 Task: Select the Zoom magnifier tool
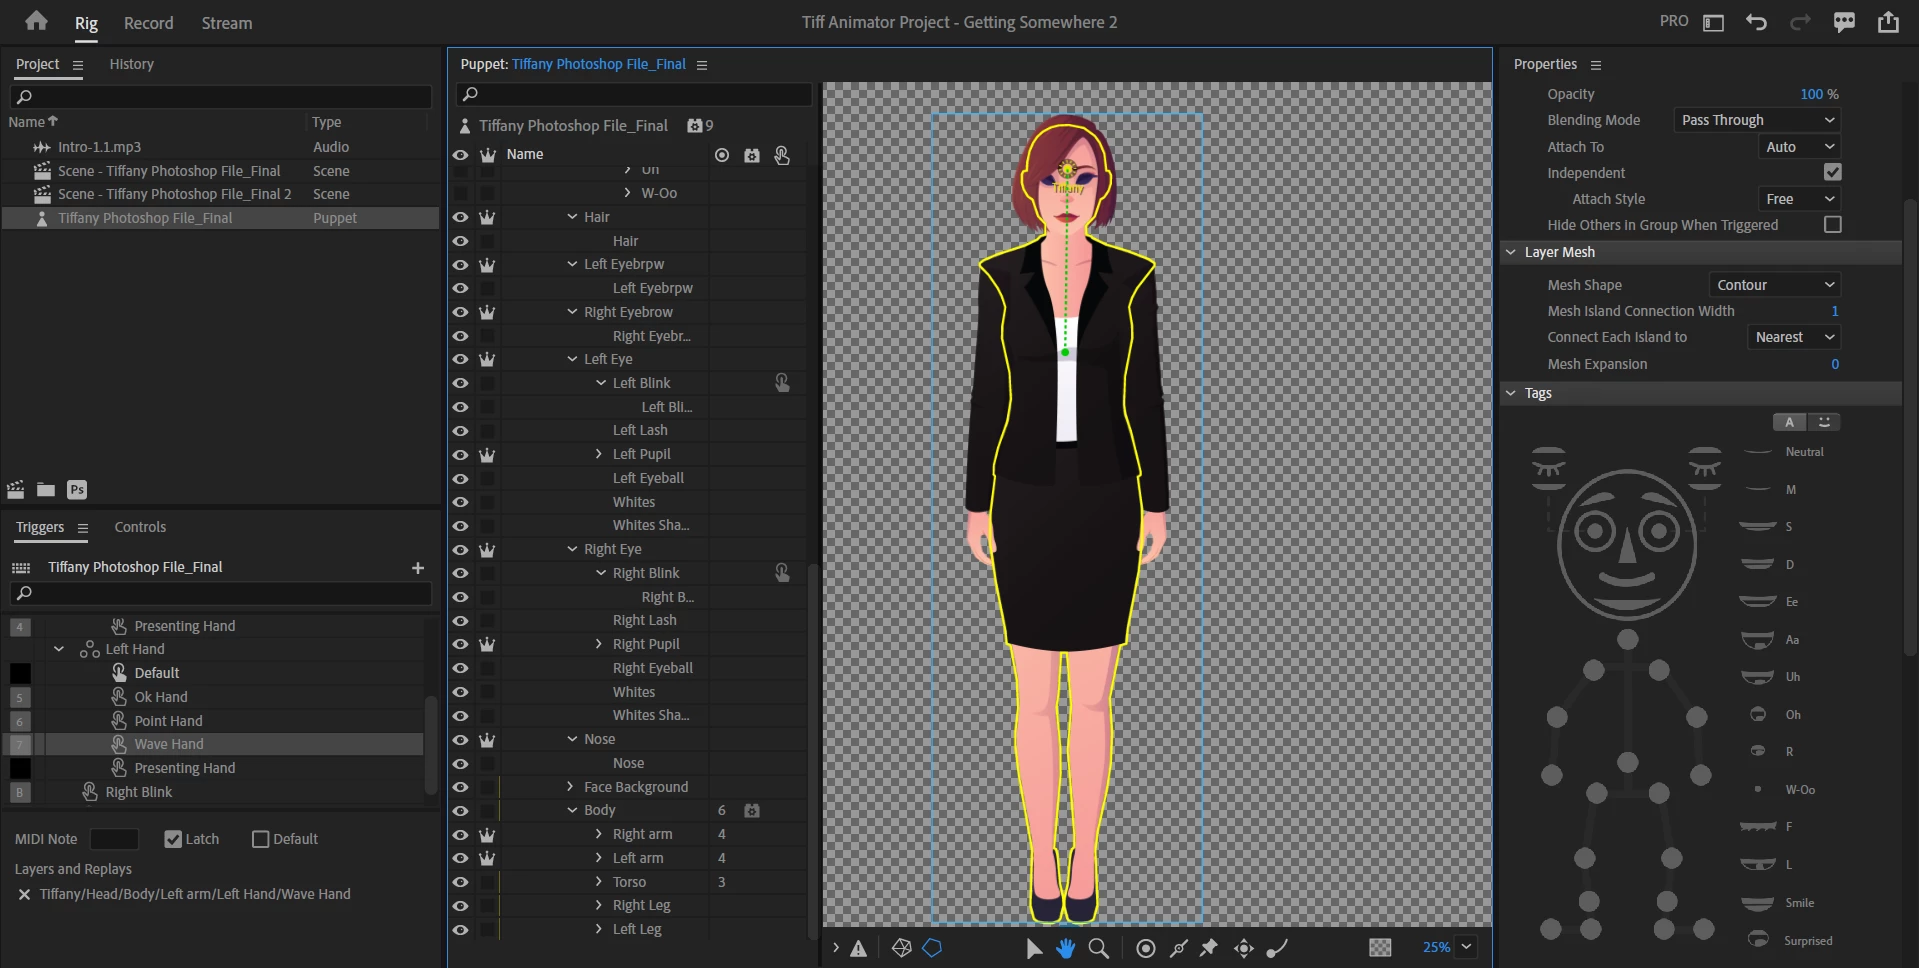(x=1098, y=948)
